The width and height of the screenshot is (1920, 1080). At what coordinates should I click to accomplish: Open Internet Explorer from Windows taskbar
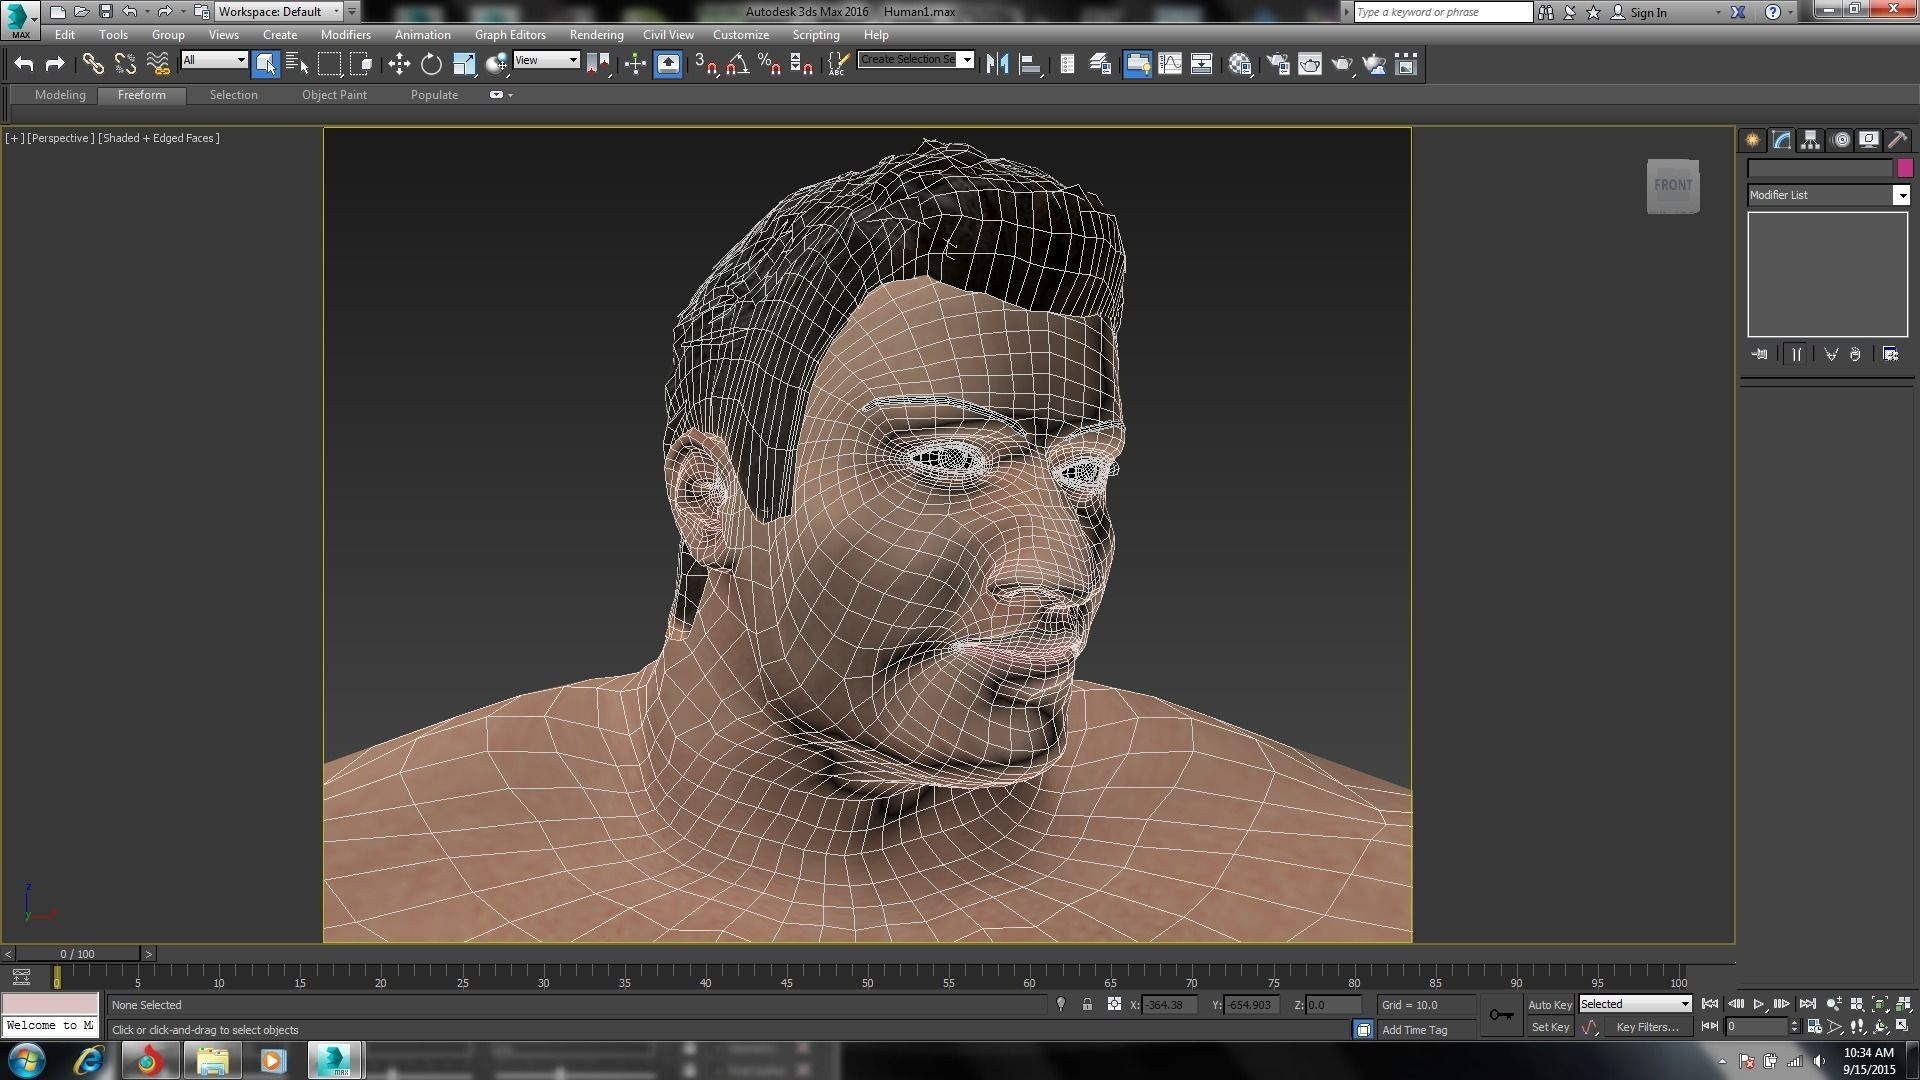pos(89,1060)
